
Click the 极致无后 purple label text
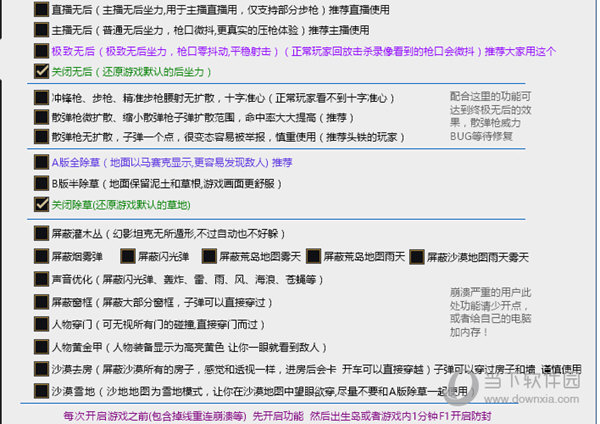[x=304, y=51]
